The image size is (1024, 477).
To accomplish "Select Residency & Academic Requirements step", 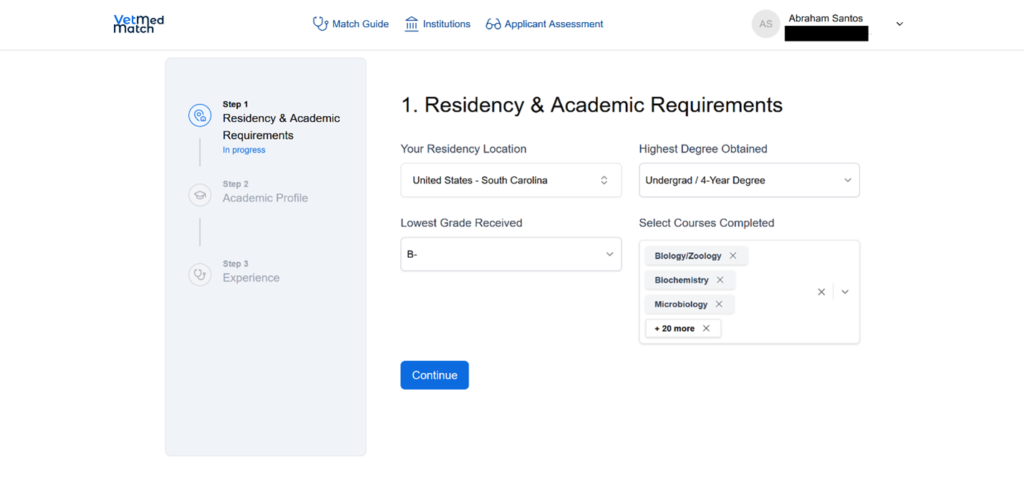I will click(x=281, y=127).
